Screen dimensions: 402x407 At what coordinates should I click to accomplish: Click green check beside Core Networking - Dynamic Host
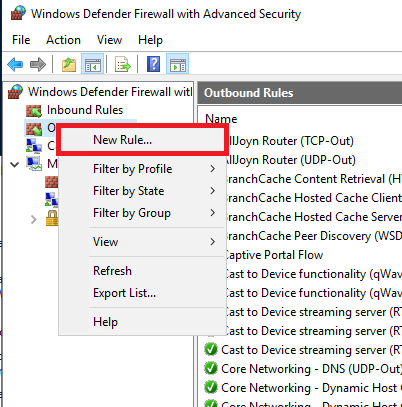(x=211, y=387)
